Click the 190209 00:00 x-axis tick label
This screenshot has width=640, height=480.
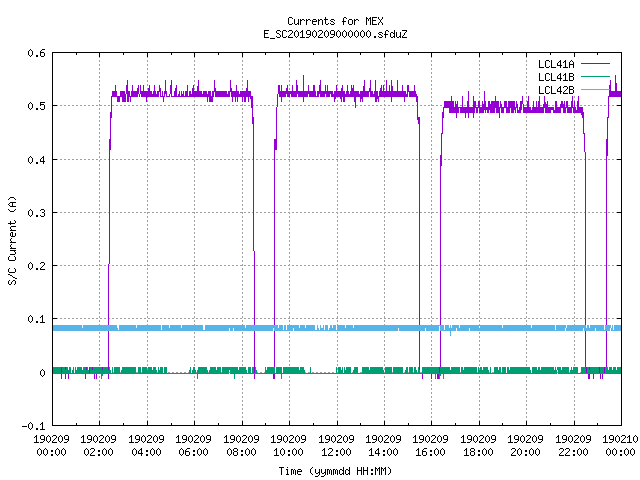[51, 446]
